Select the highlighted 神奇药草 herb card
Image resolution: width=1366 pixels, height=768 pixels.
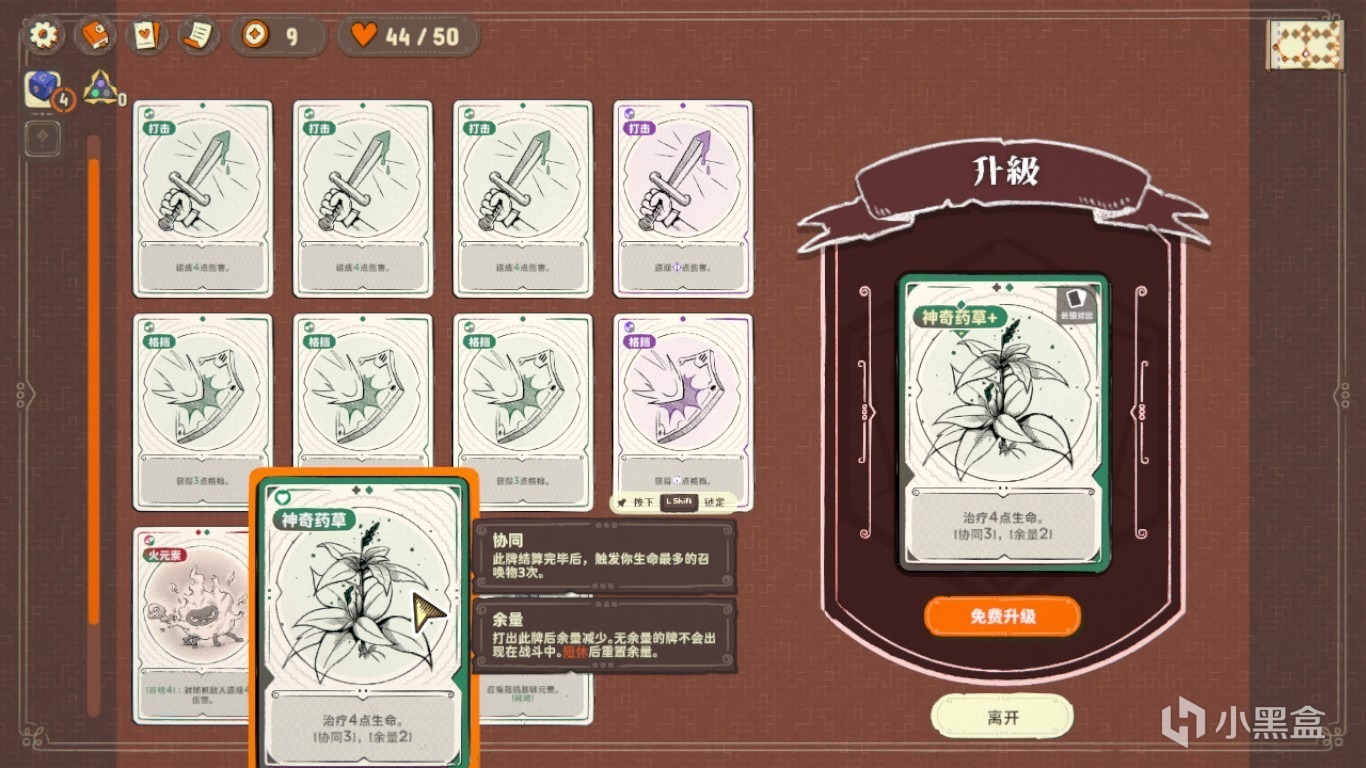click(364, 620)
